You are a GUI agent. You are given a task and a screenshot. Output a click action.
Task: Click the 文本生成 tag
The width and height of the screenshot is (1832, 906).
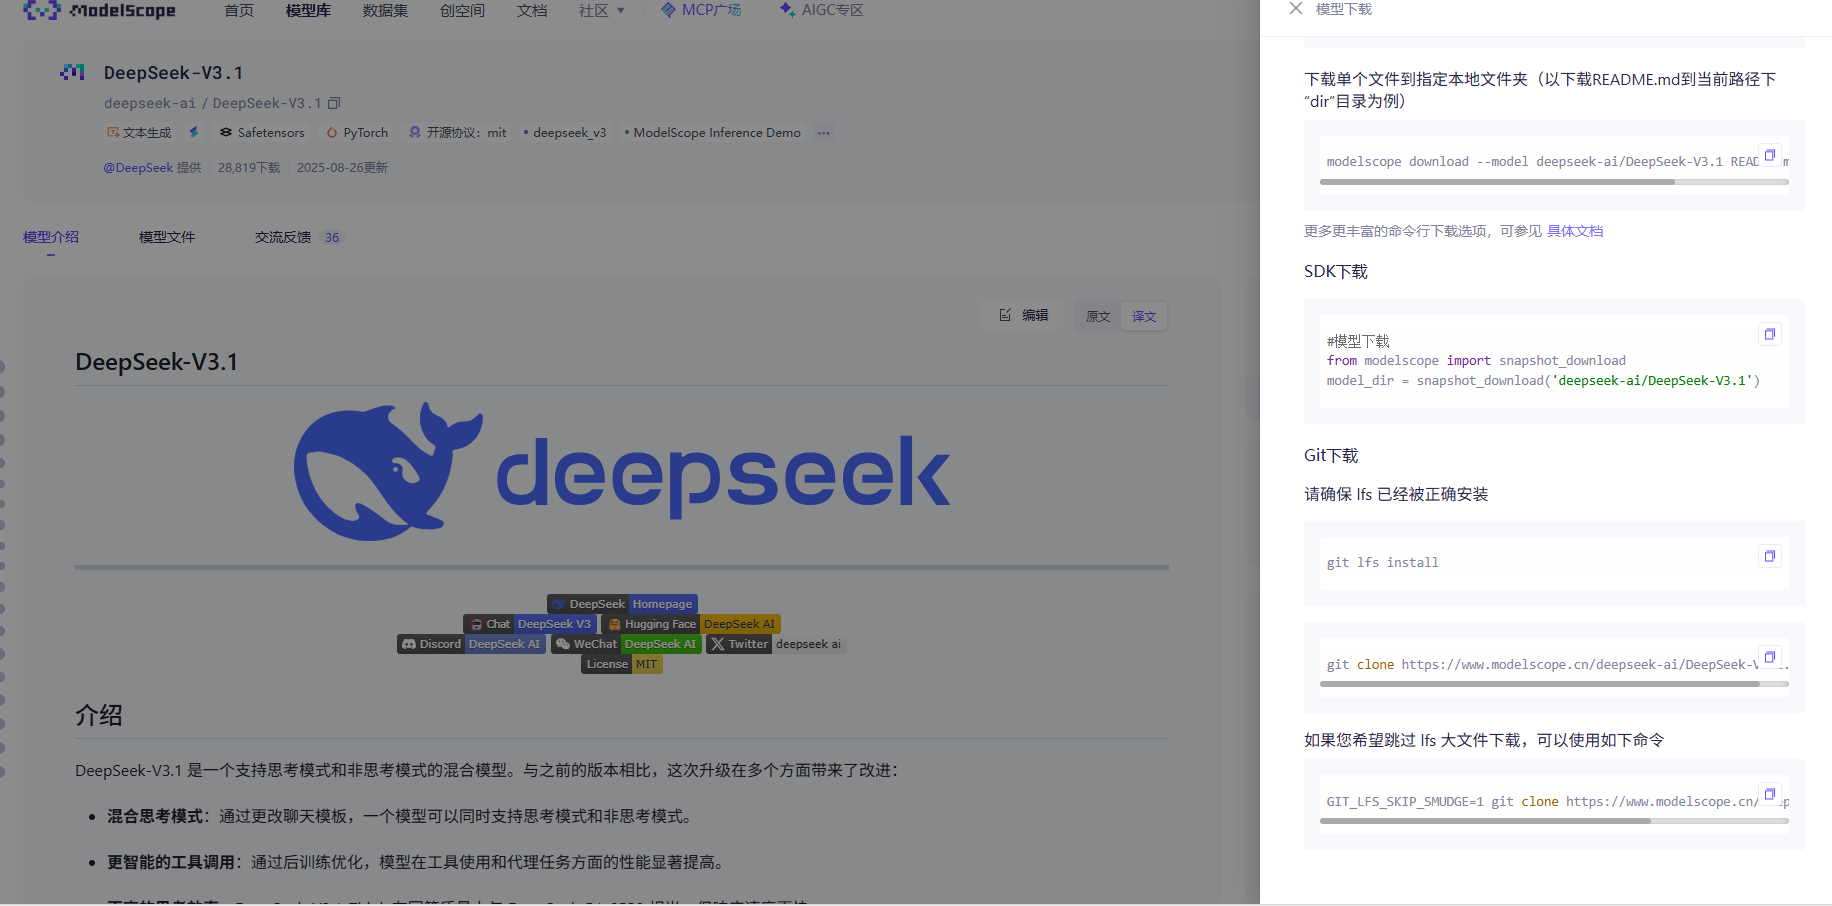(139, 133)
